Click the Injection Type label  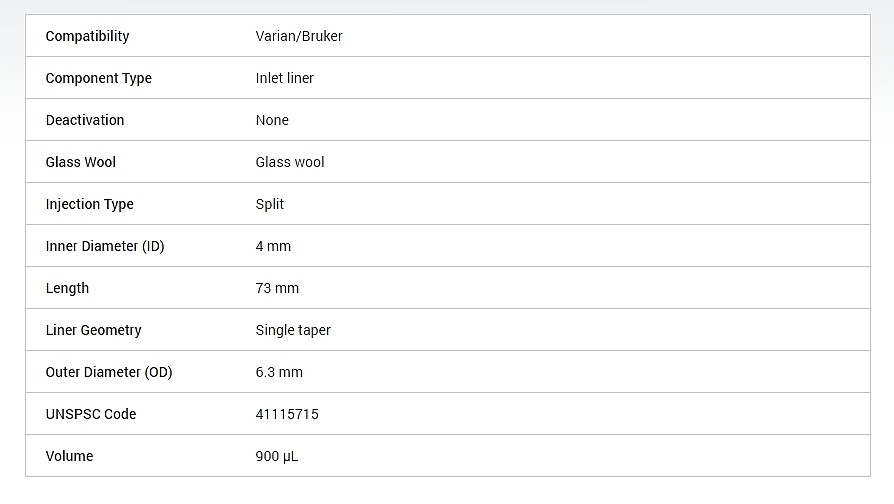click(x=90, y=205)
